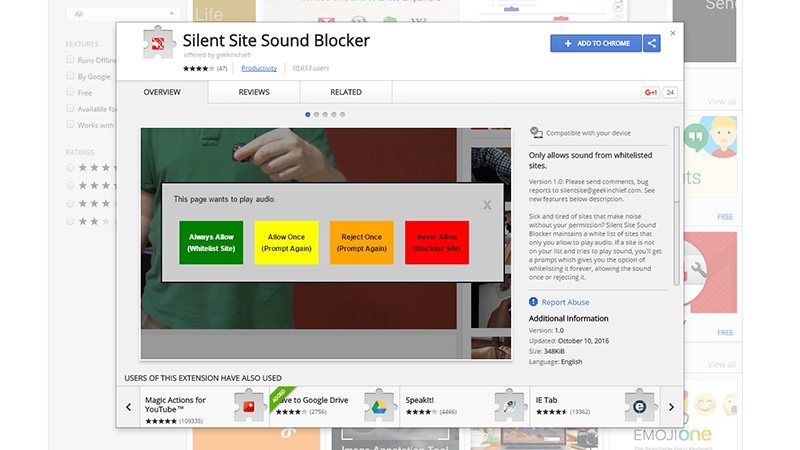Select the fourth screenshot carousel dot
800x450 pixels.
tap(334, 115)
